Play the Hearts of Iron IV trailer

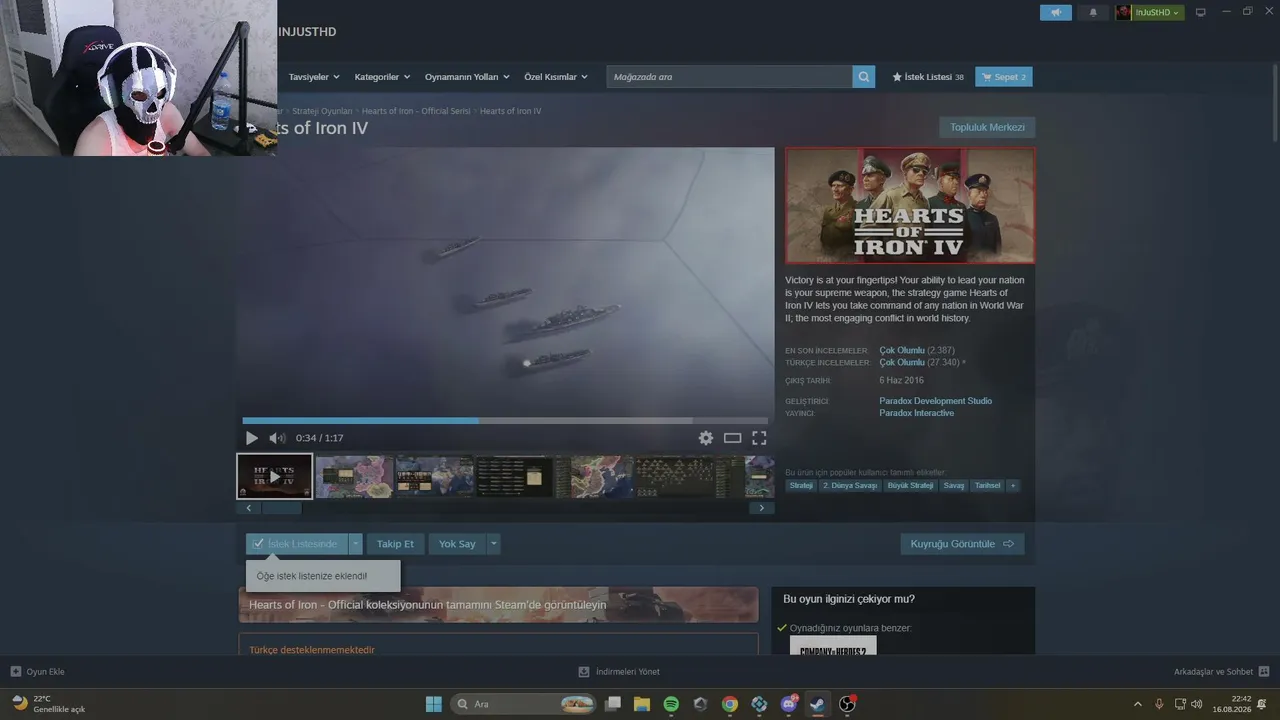pos(251,438)
